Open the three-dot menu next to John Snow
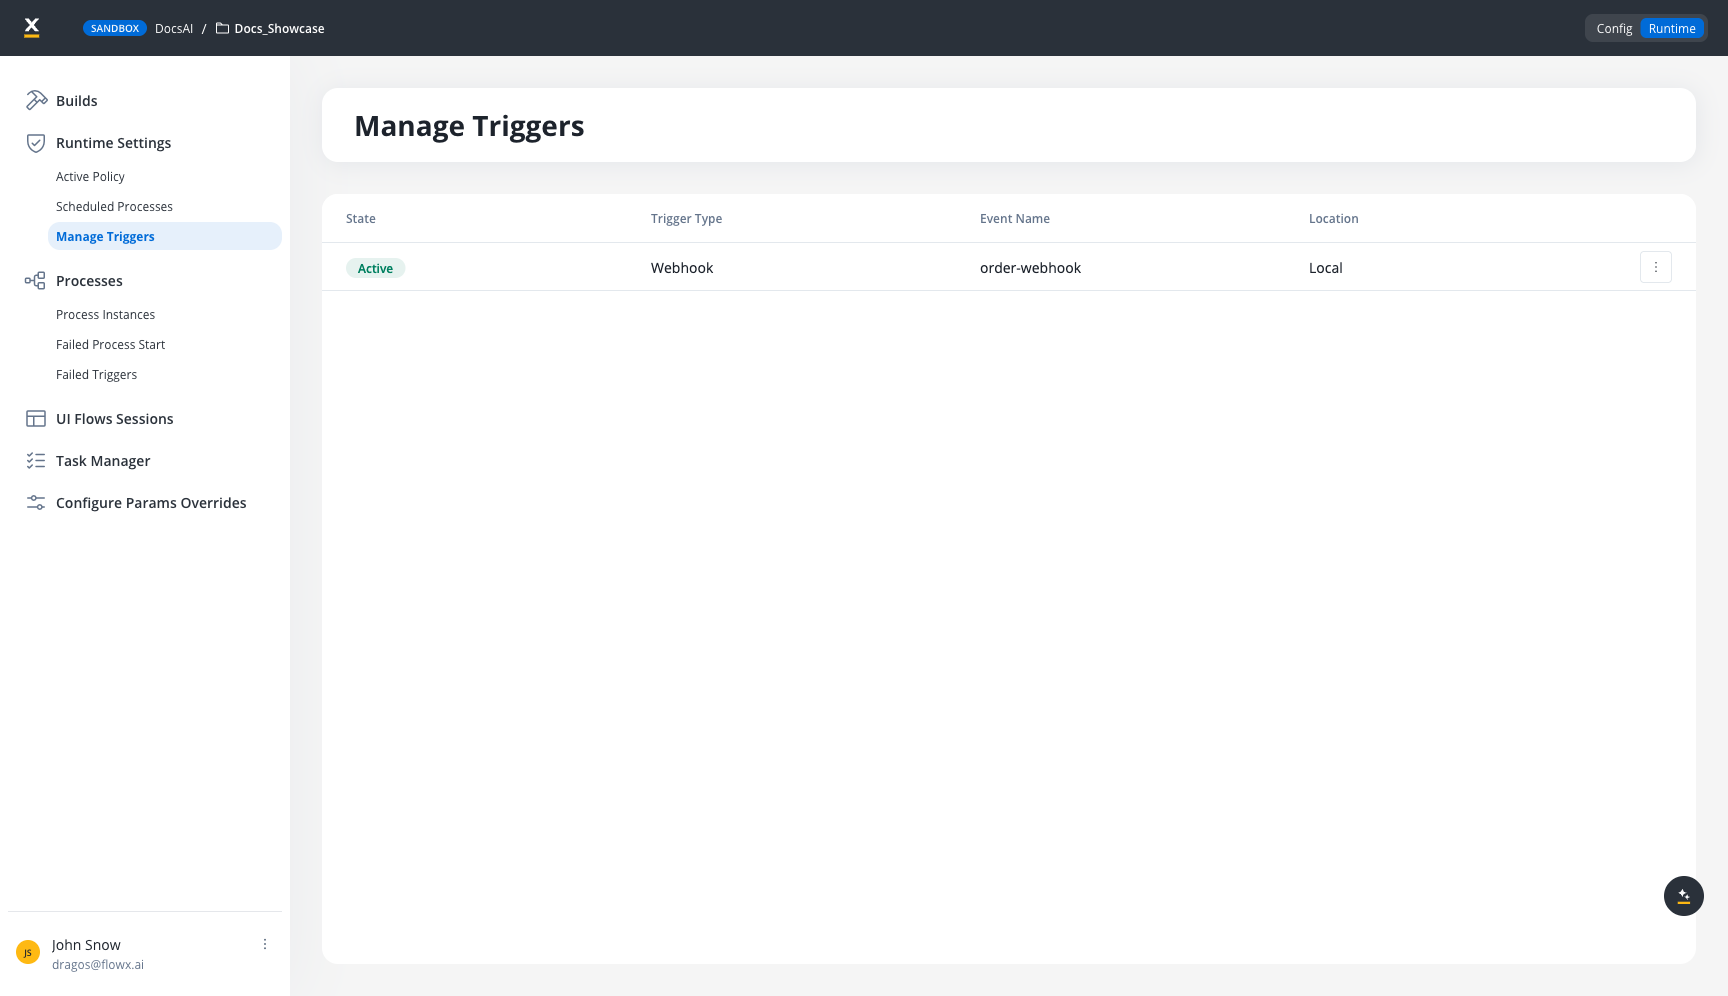Image resolution: width=1728 pixels, height=996 pixels. click(x=264, y=943)
